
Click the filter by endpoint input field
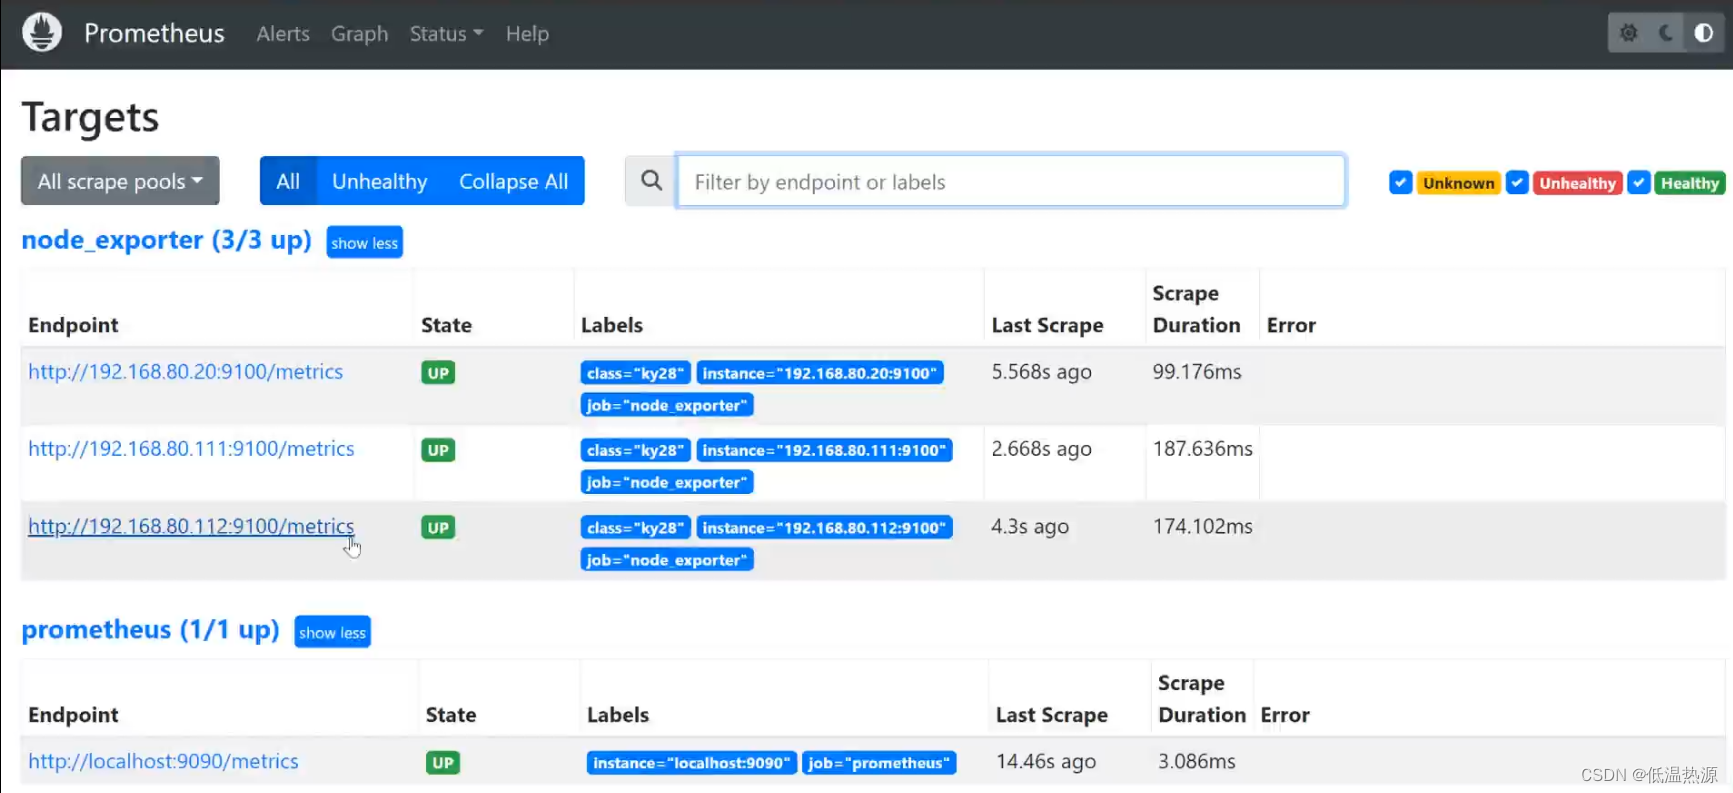click(1011, 181)
